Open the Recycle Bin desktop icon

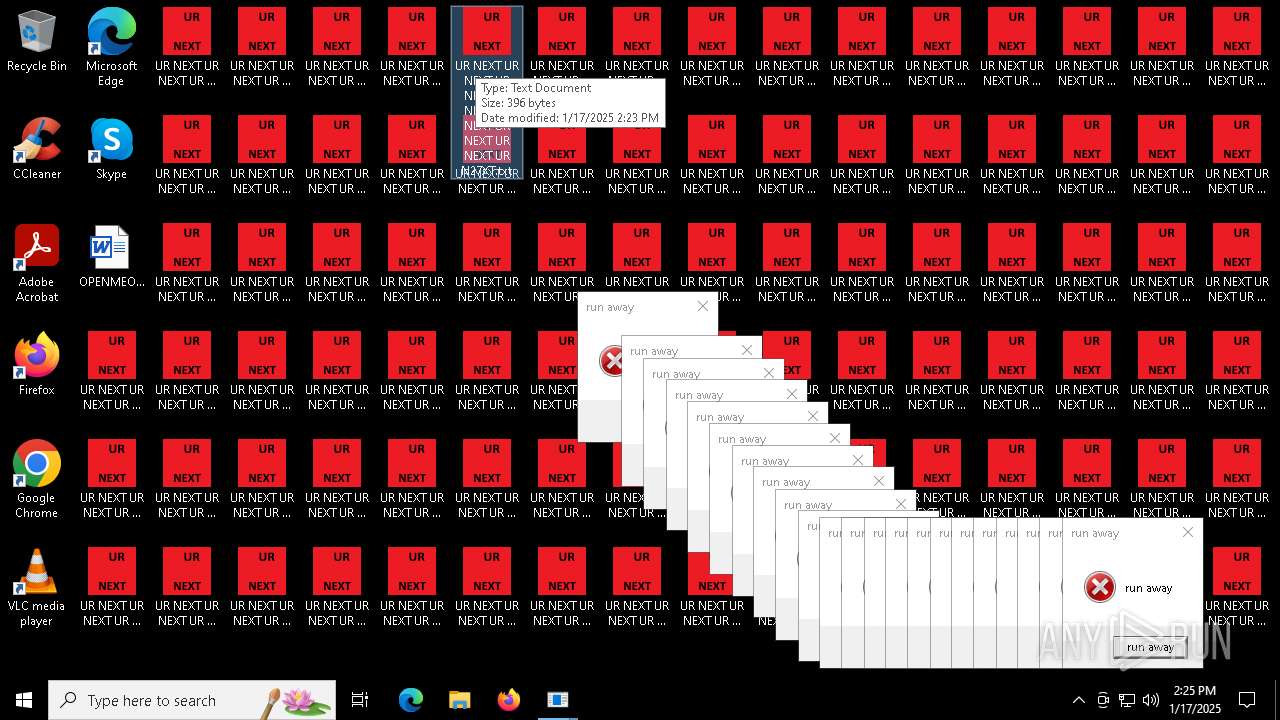pos(37,42)
